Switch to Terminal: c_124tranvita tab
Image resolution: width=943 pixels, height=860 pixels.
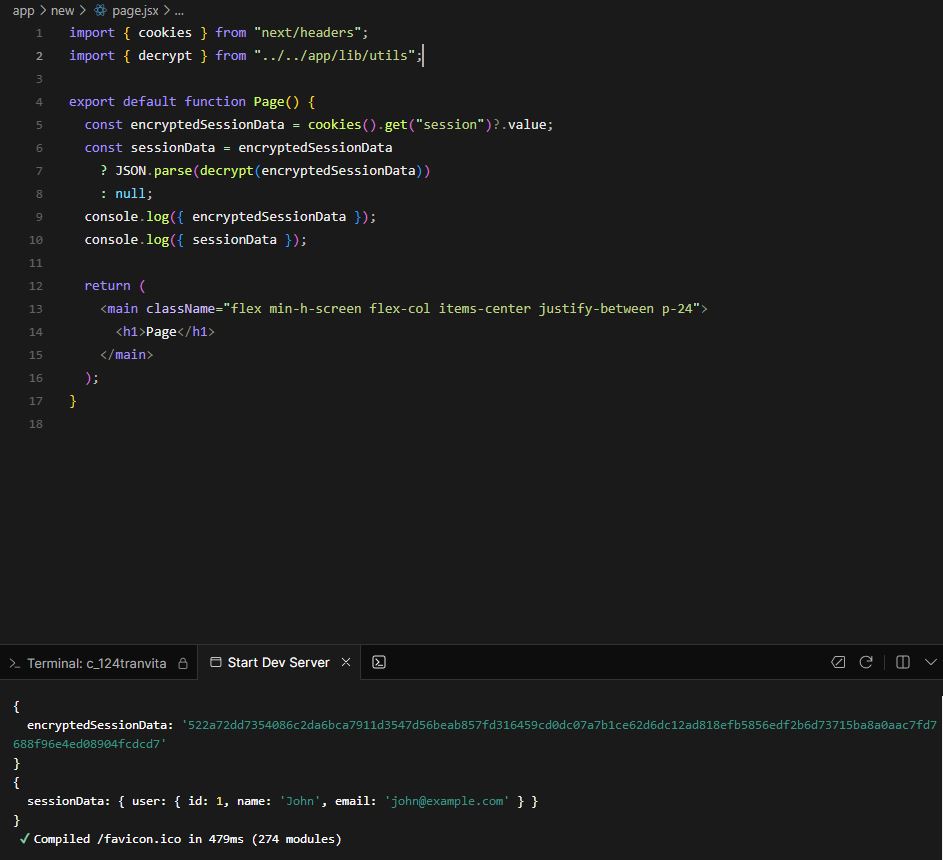coord(96,663)
